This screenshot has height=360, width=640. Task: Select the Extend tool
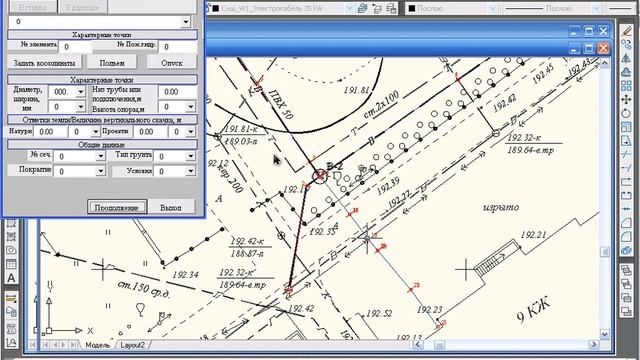click(626, 168)
